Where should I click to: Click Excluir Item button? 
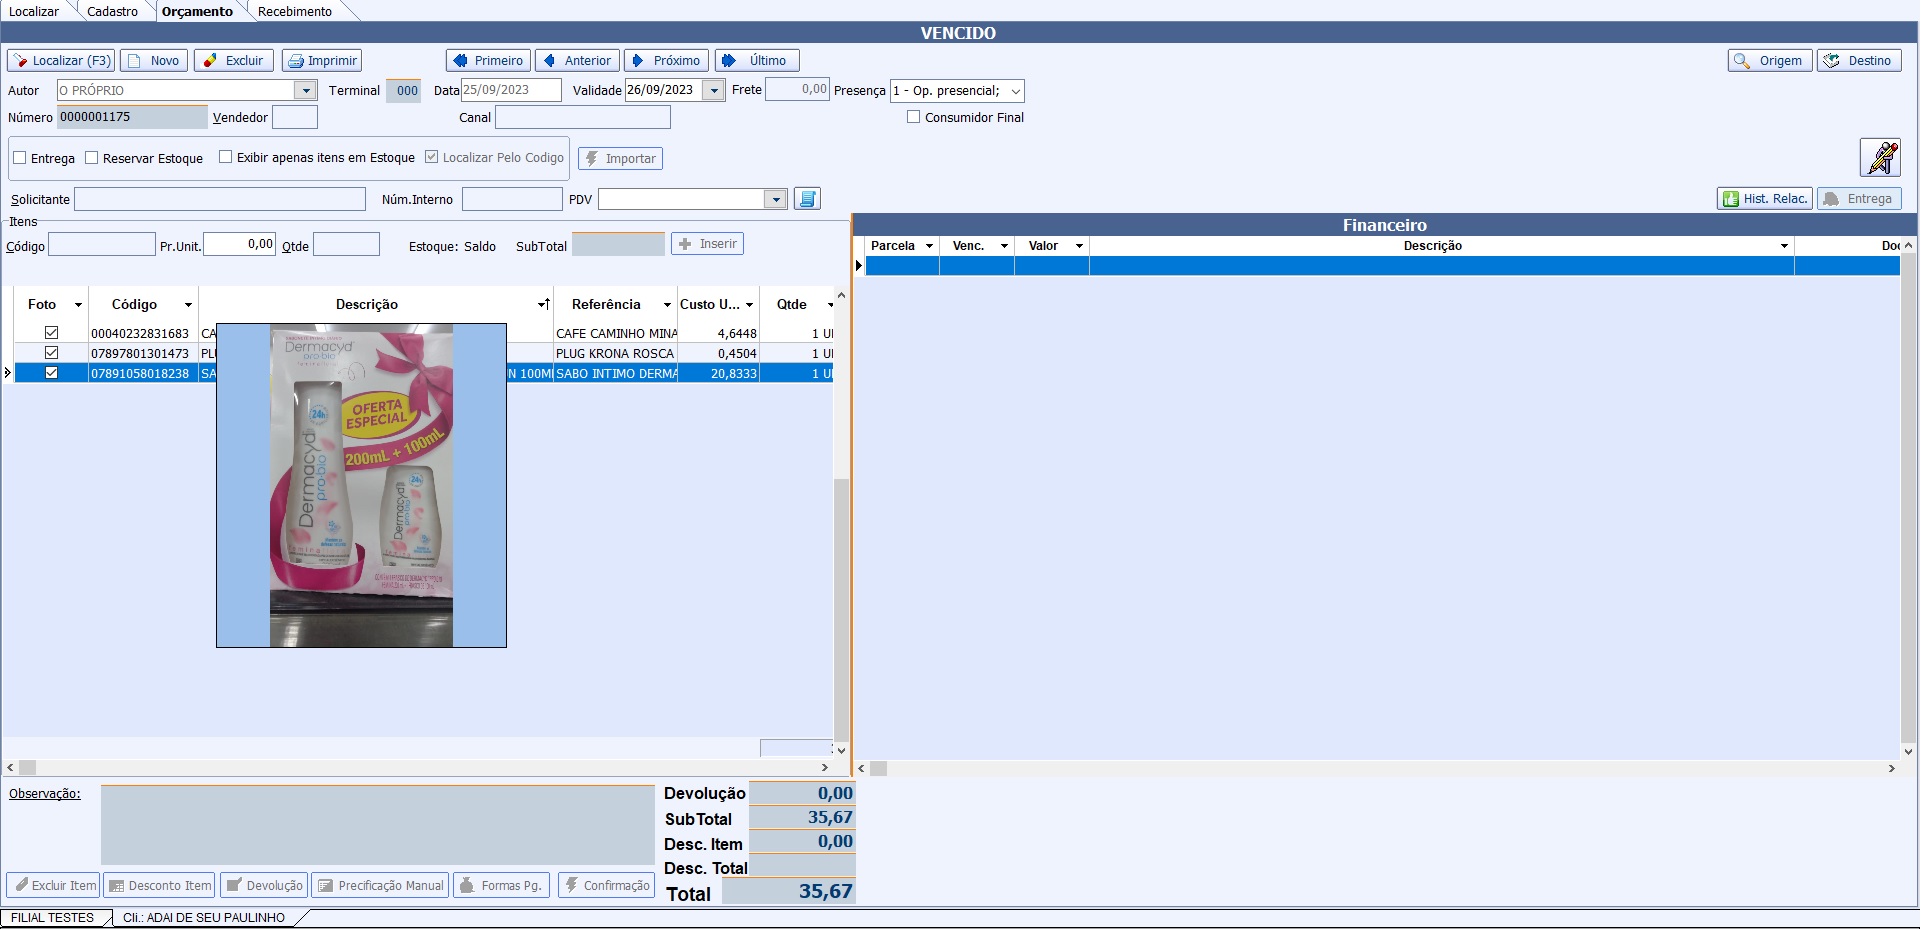[x=54, y=886]
